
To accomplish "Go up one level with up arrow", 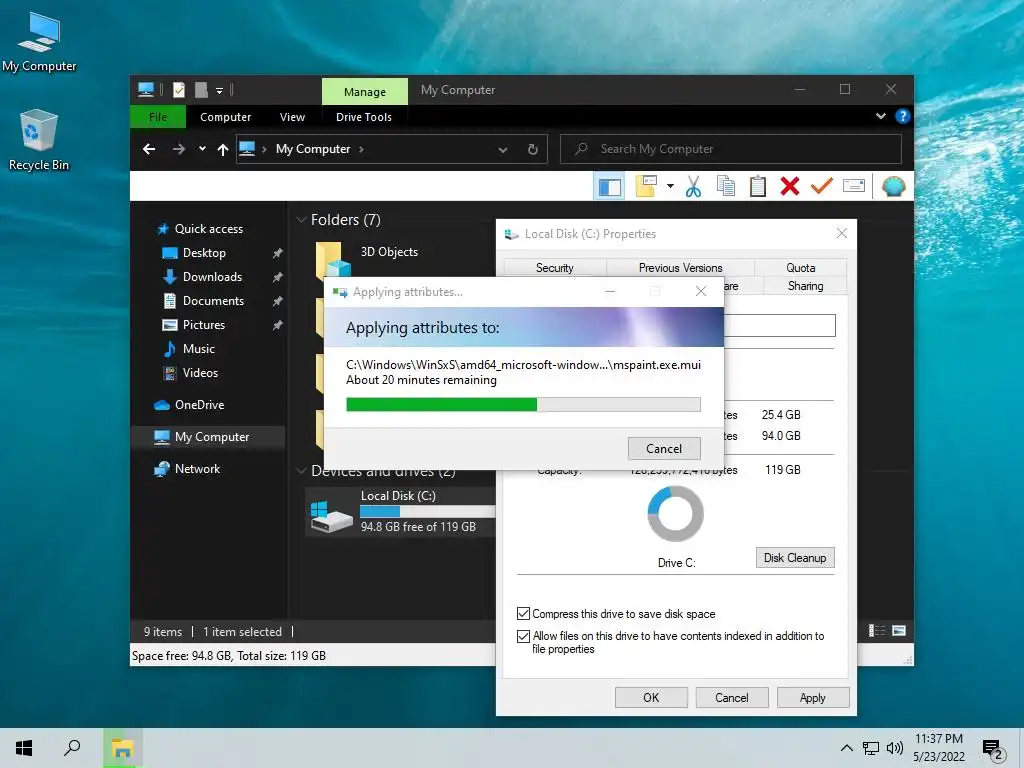I will coord(223,150).
